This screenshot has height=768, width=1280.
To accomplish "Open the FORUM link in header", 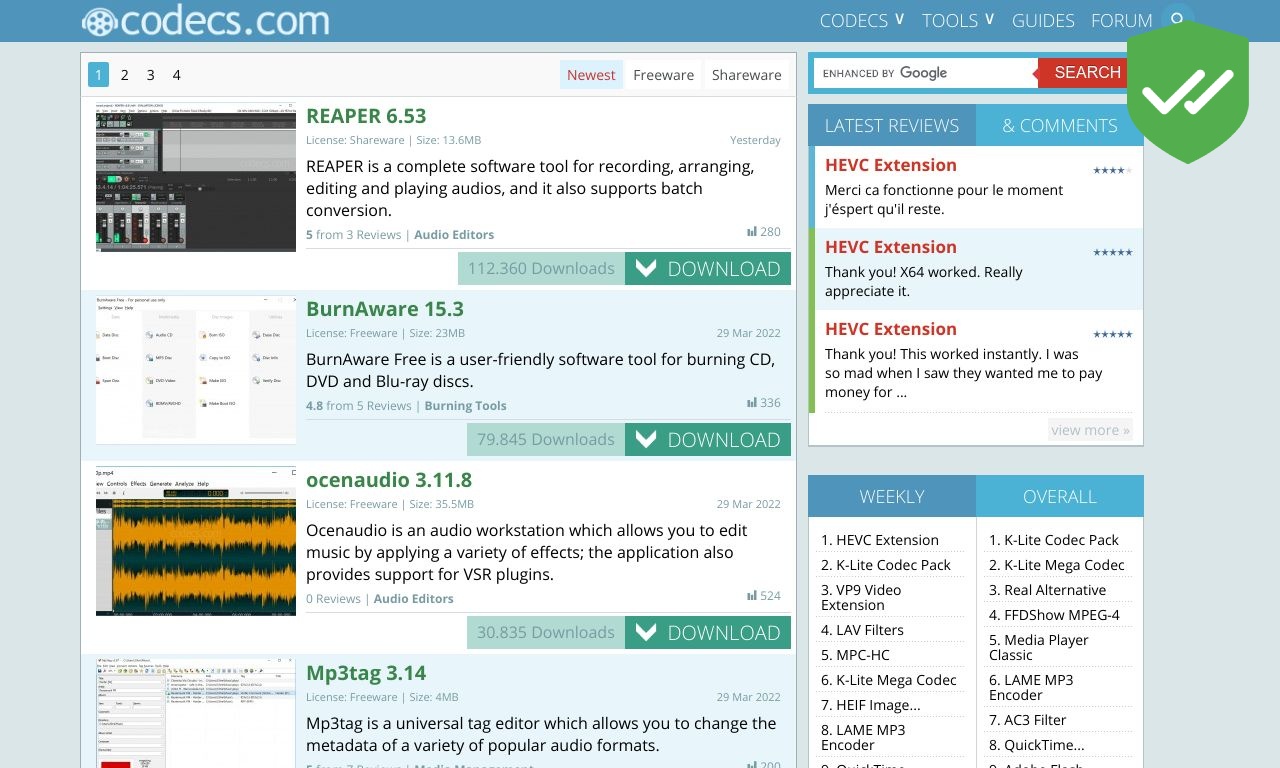I will tap(1122, 20).
